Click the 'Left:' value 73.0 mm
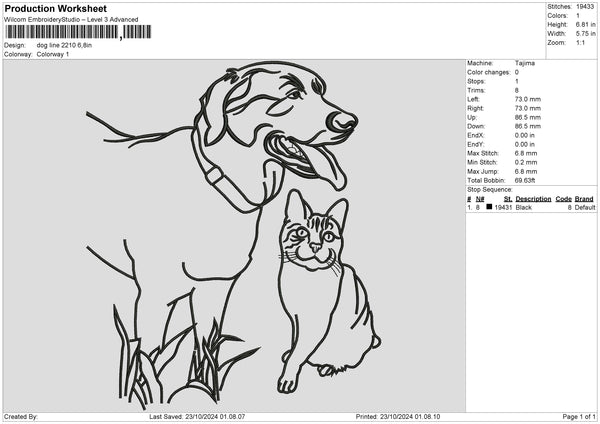Screen dimensions: 600x424 pyautogui.click(x=528, y=99)
